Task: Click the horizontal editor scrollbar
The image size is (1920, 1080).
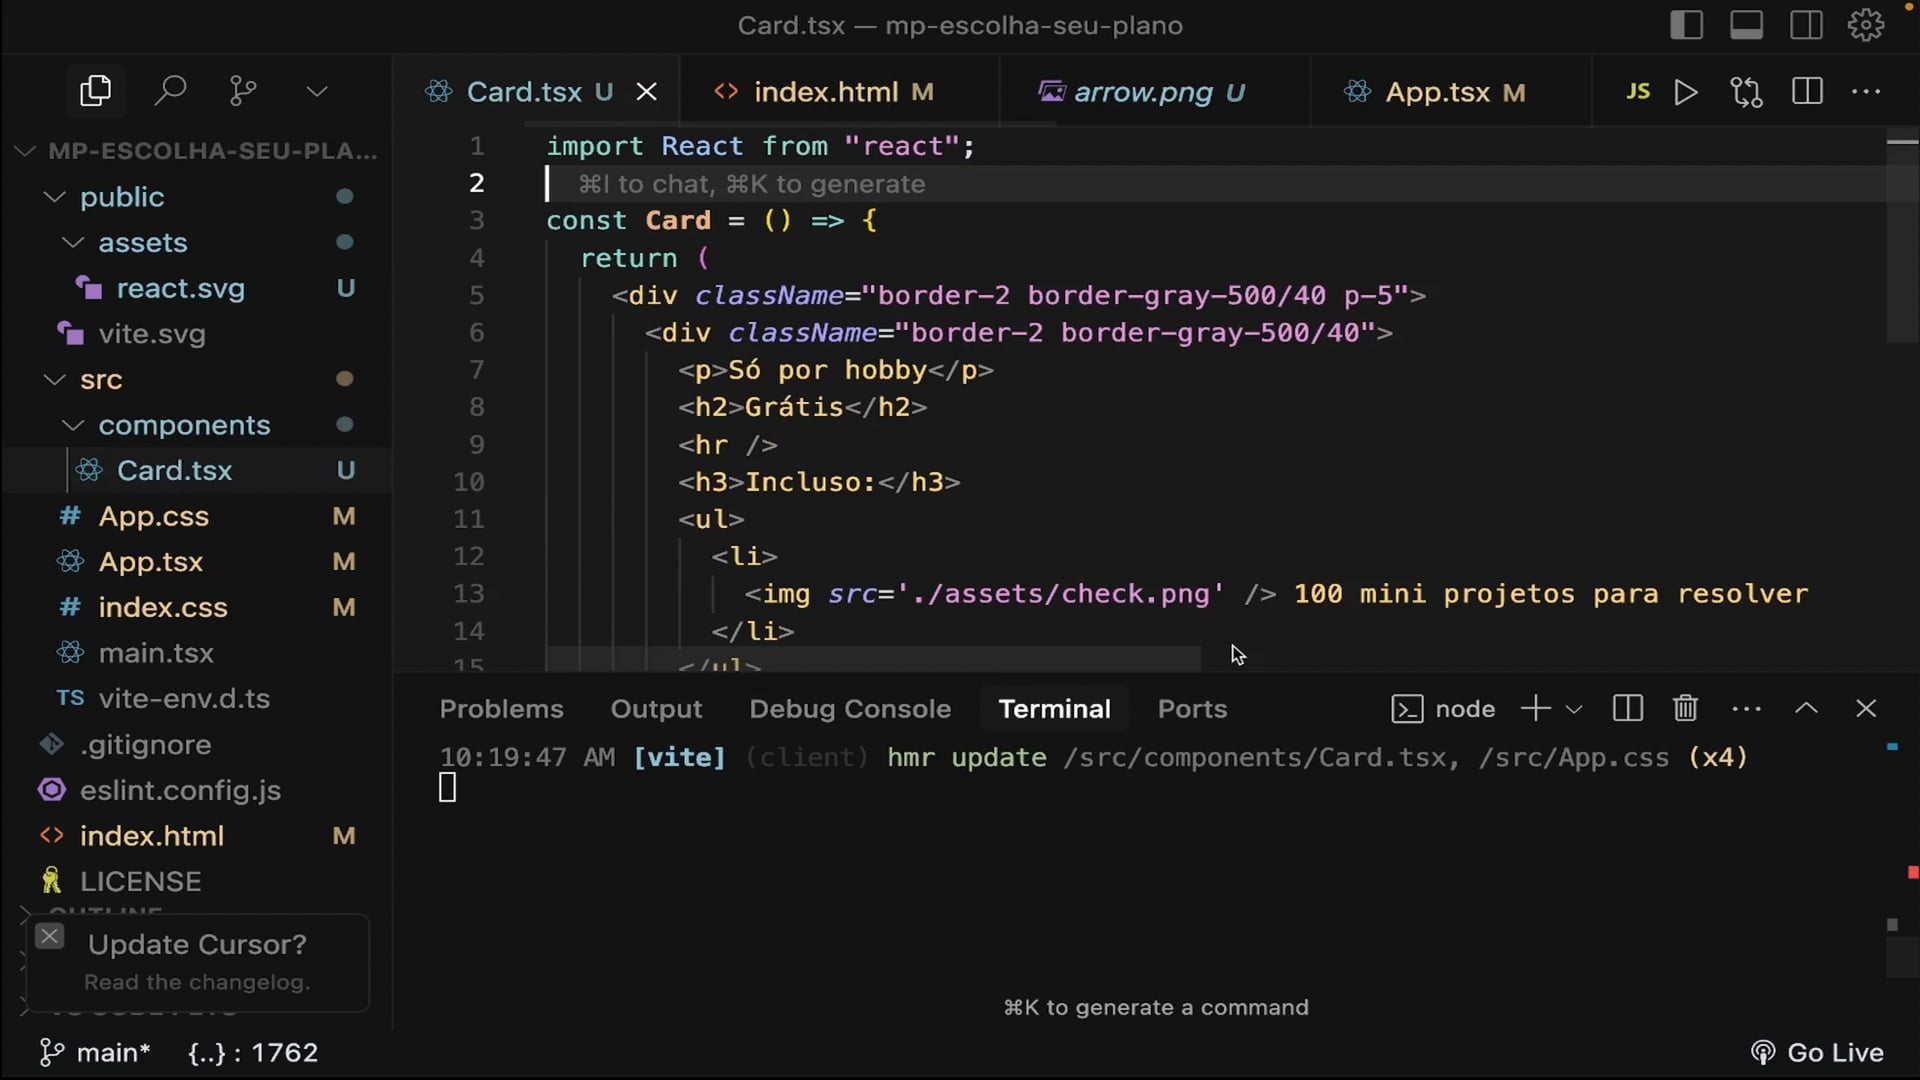Action: (x=873, y=659)
